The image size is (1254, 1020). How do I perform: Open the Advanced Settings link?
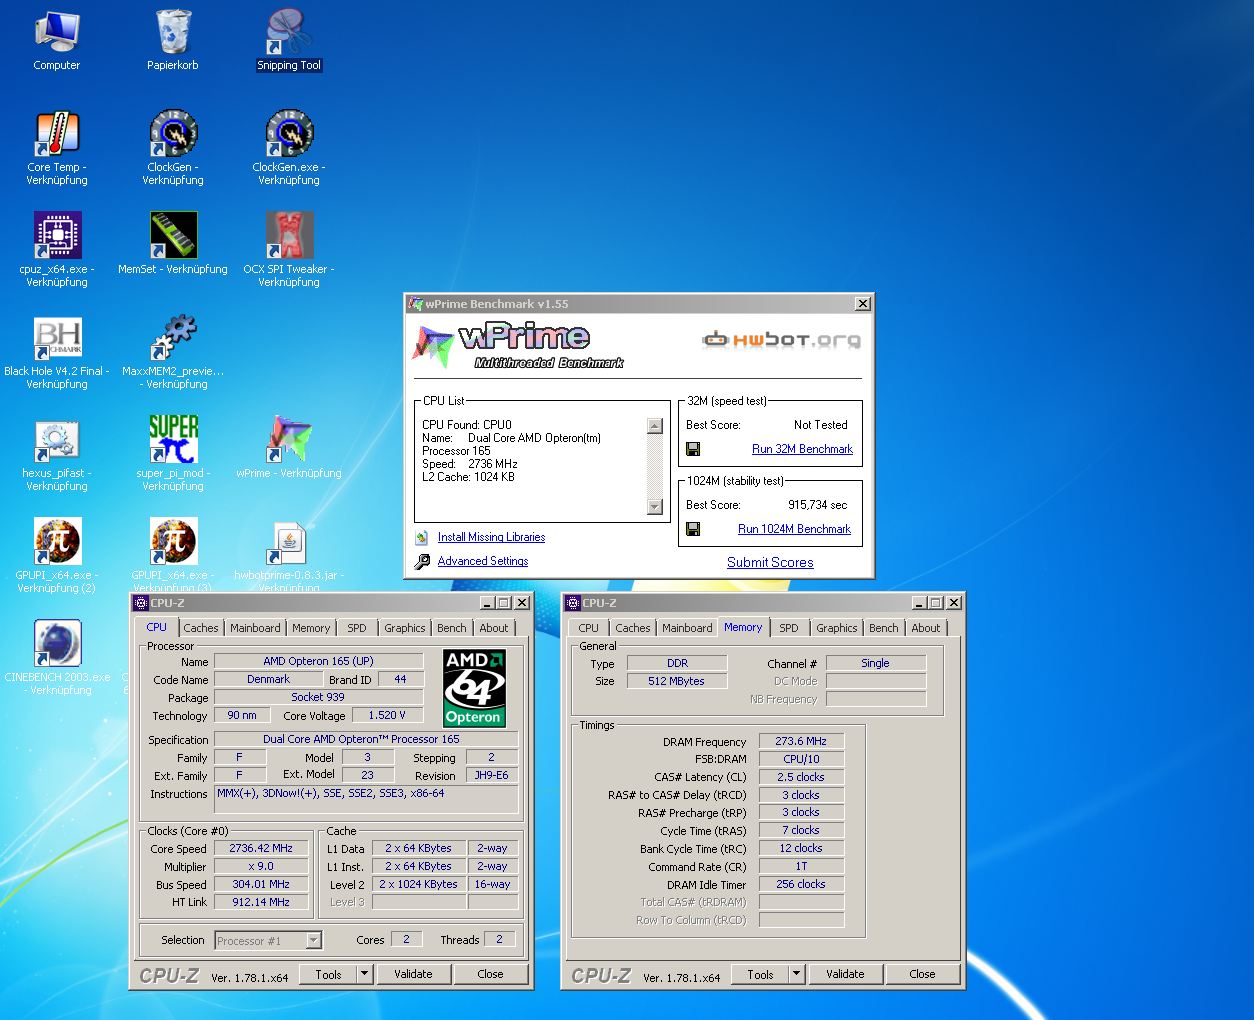(483, 561)
